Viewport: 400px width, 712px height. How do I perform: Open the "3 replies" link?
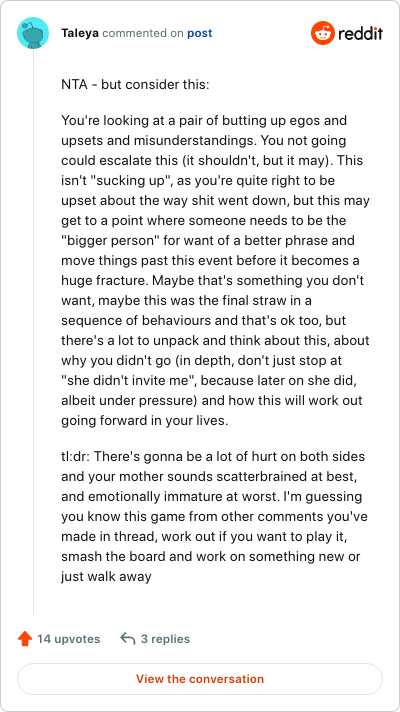coord(165,639)
